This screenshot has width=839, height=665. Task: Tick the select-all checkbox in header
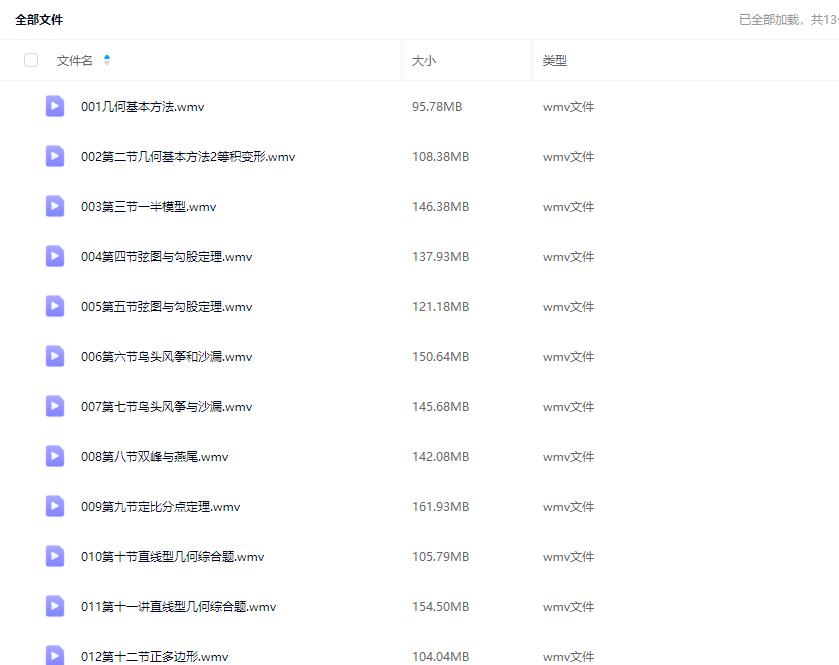pos(31,60)
